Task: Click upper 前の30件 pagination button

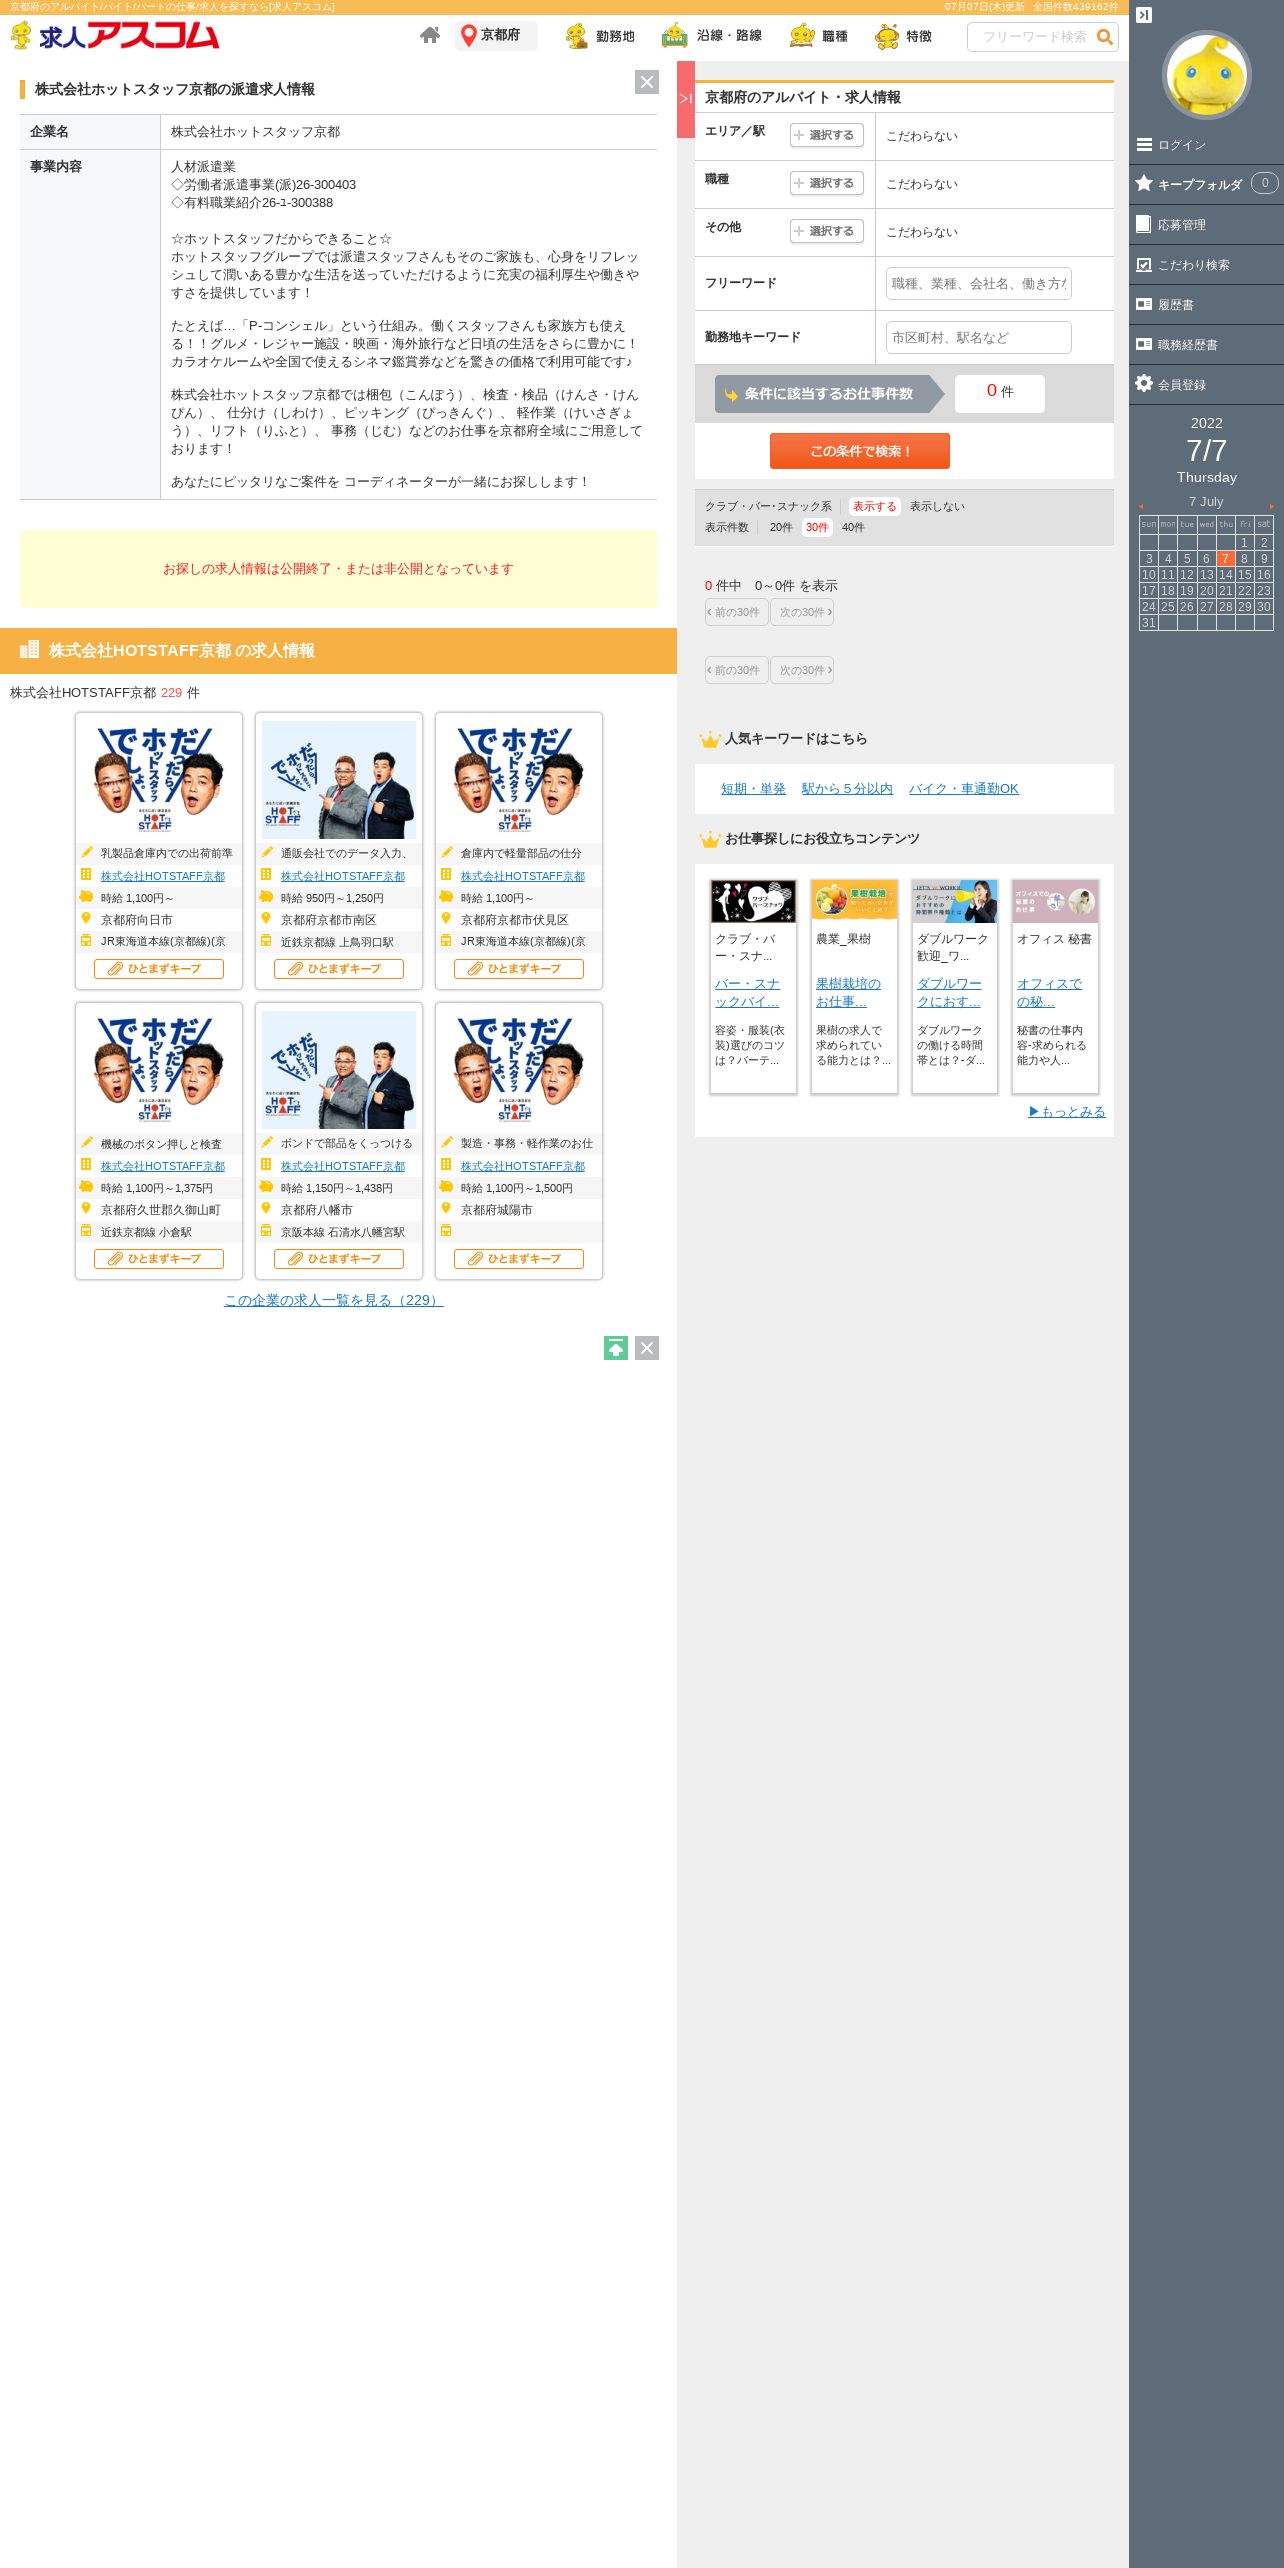Action: click(x=736, y=612)
